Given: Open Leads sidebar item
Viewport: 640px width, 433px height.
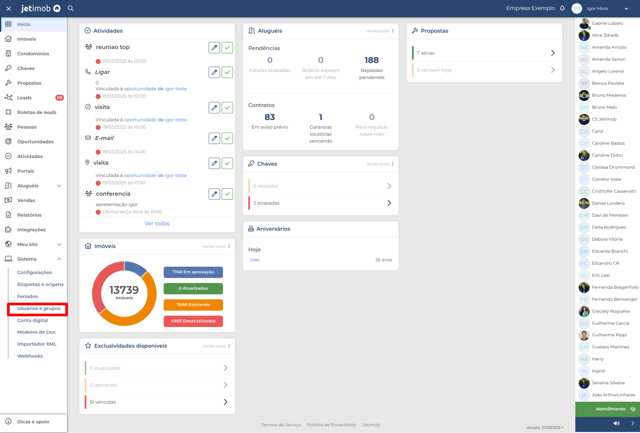Looking at the screenshot, I should click(33, 98).
